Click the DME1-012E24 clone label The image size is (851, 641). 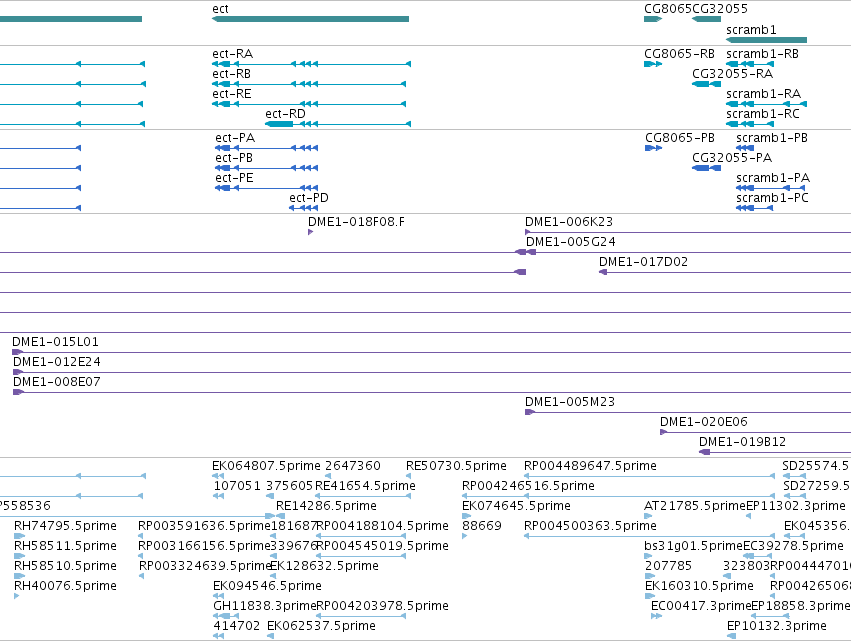56,362
